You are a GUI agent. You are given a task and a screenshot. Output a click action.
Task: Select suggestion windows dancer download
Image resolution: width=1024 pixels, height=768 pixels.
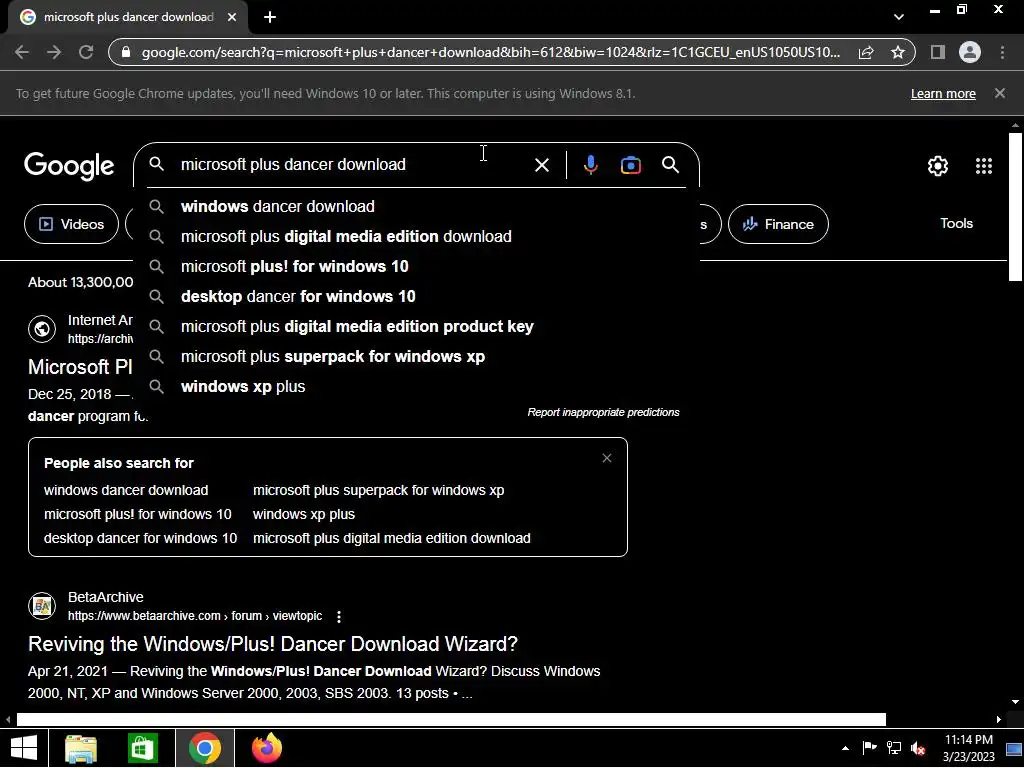click(x=416, y=206)
